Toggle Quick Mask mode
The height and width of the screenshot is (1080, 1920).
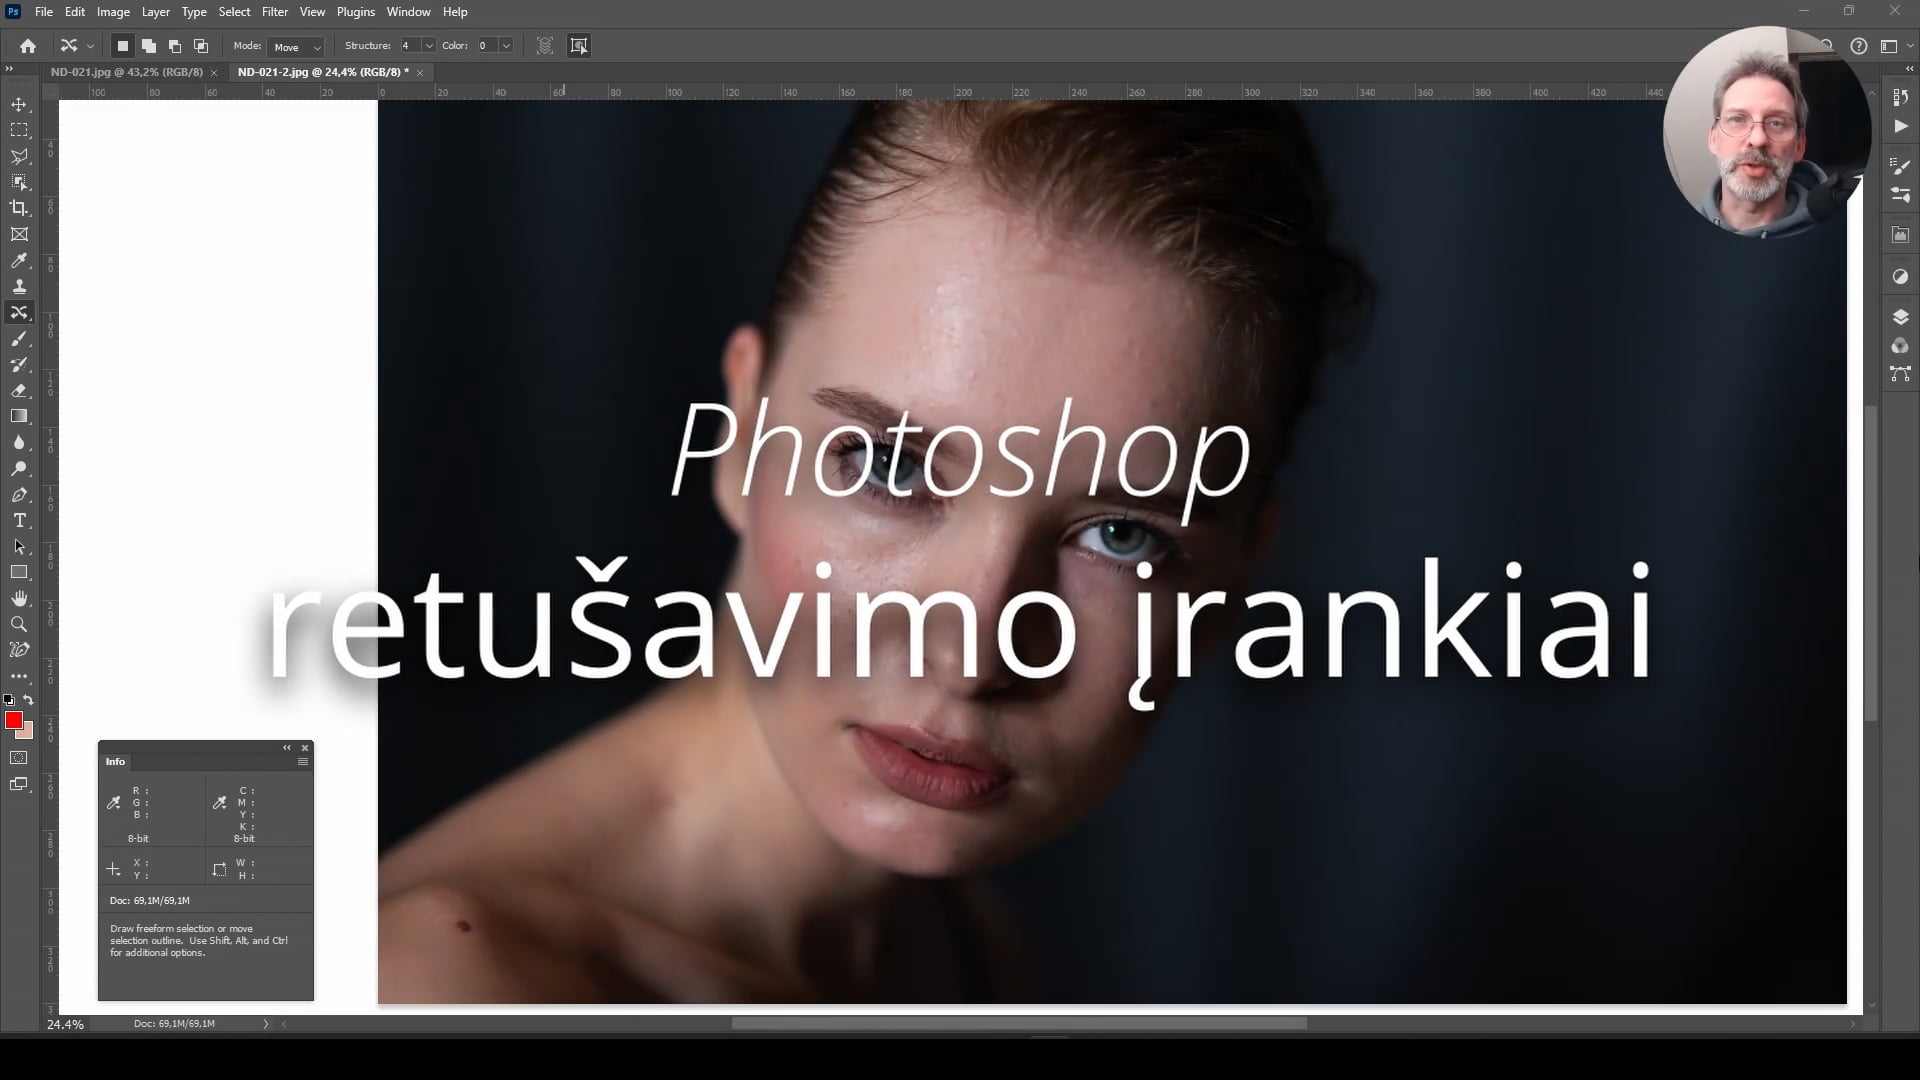[19, 758]
